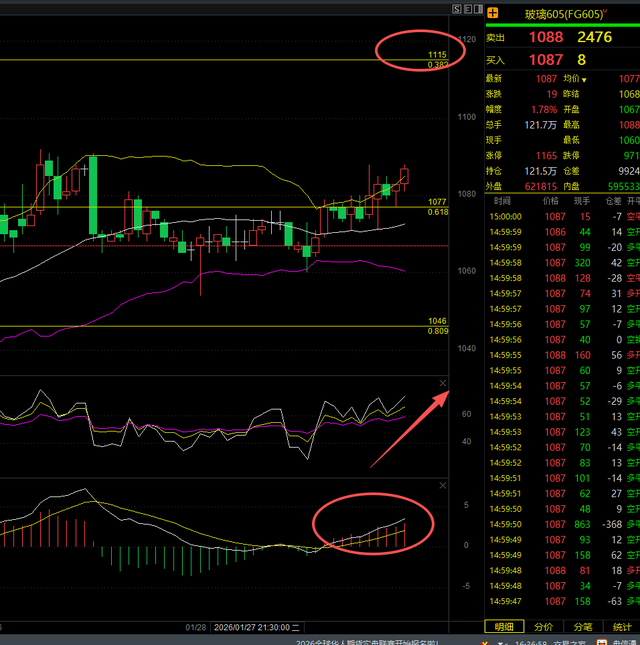This screenshot has height=645, width=640.
Task: Click the E icon above the chart
Action: 468,9
